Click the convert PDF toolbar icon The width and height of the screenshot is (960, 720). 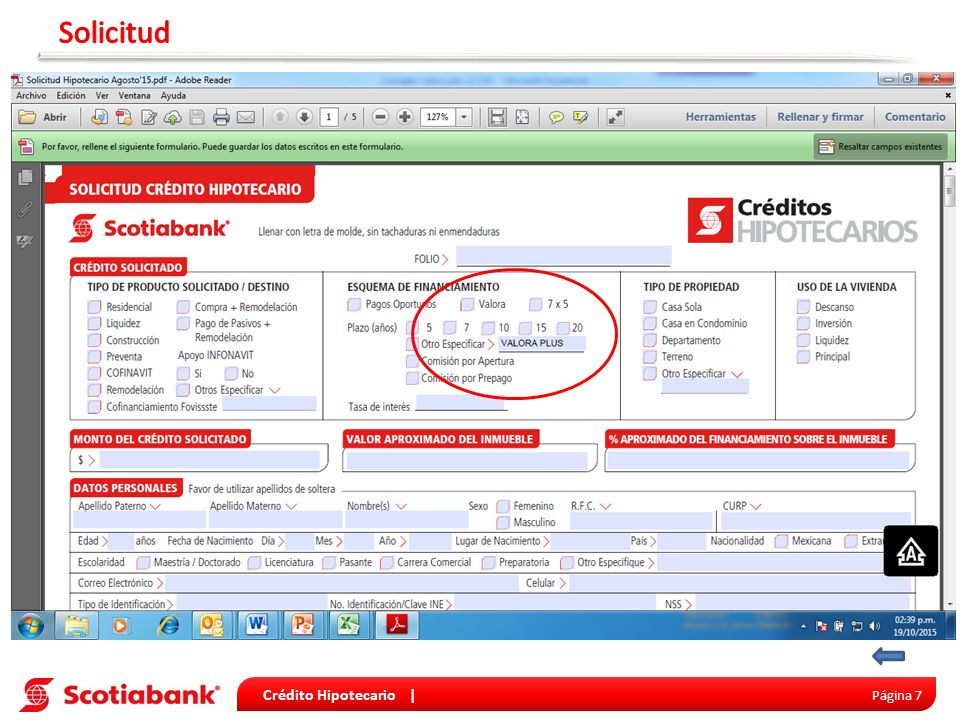point(99,117)
